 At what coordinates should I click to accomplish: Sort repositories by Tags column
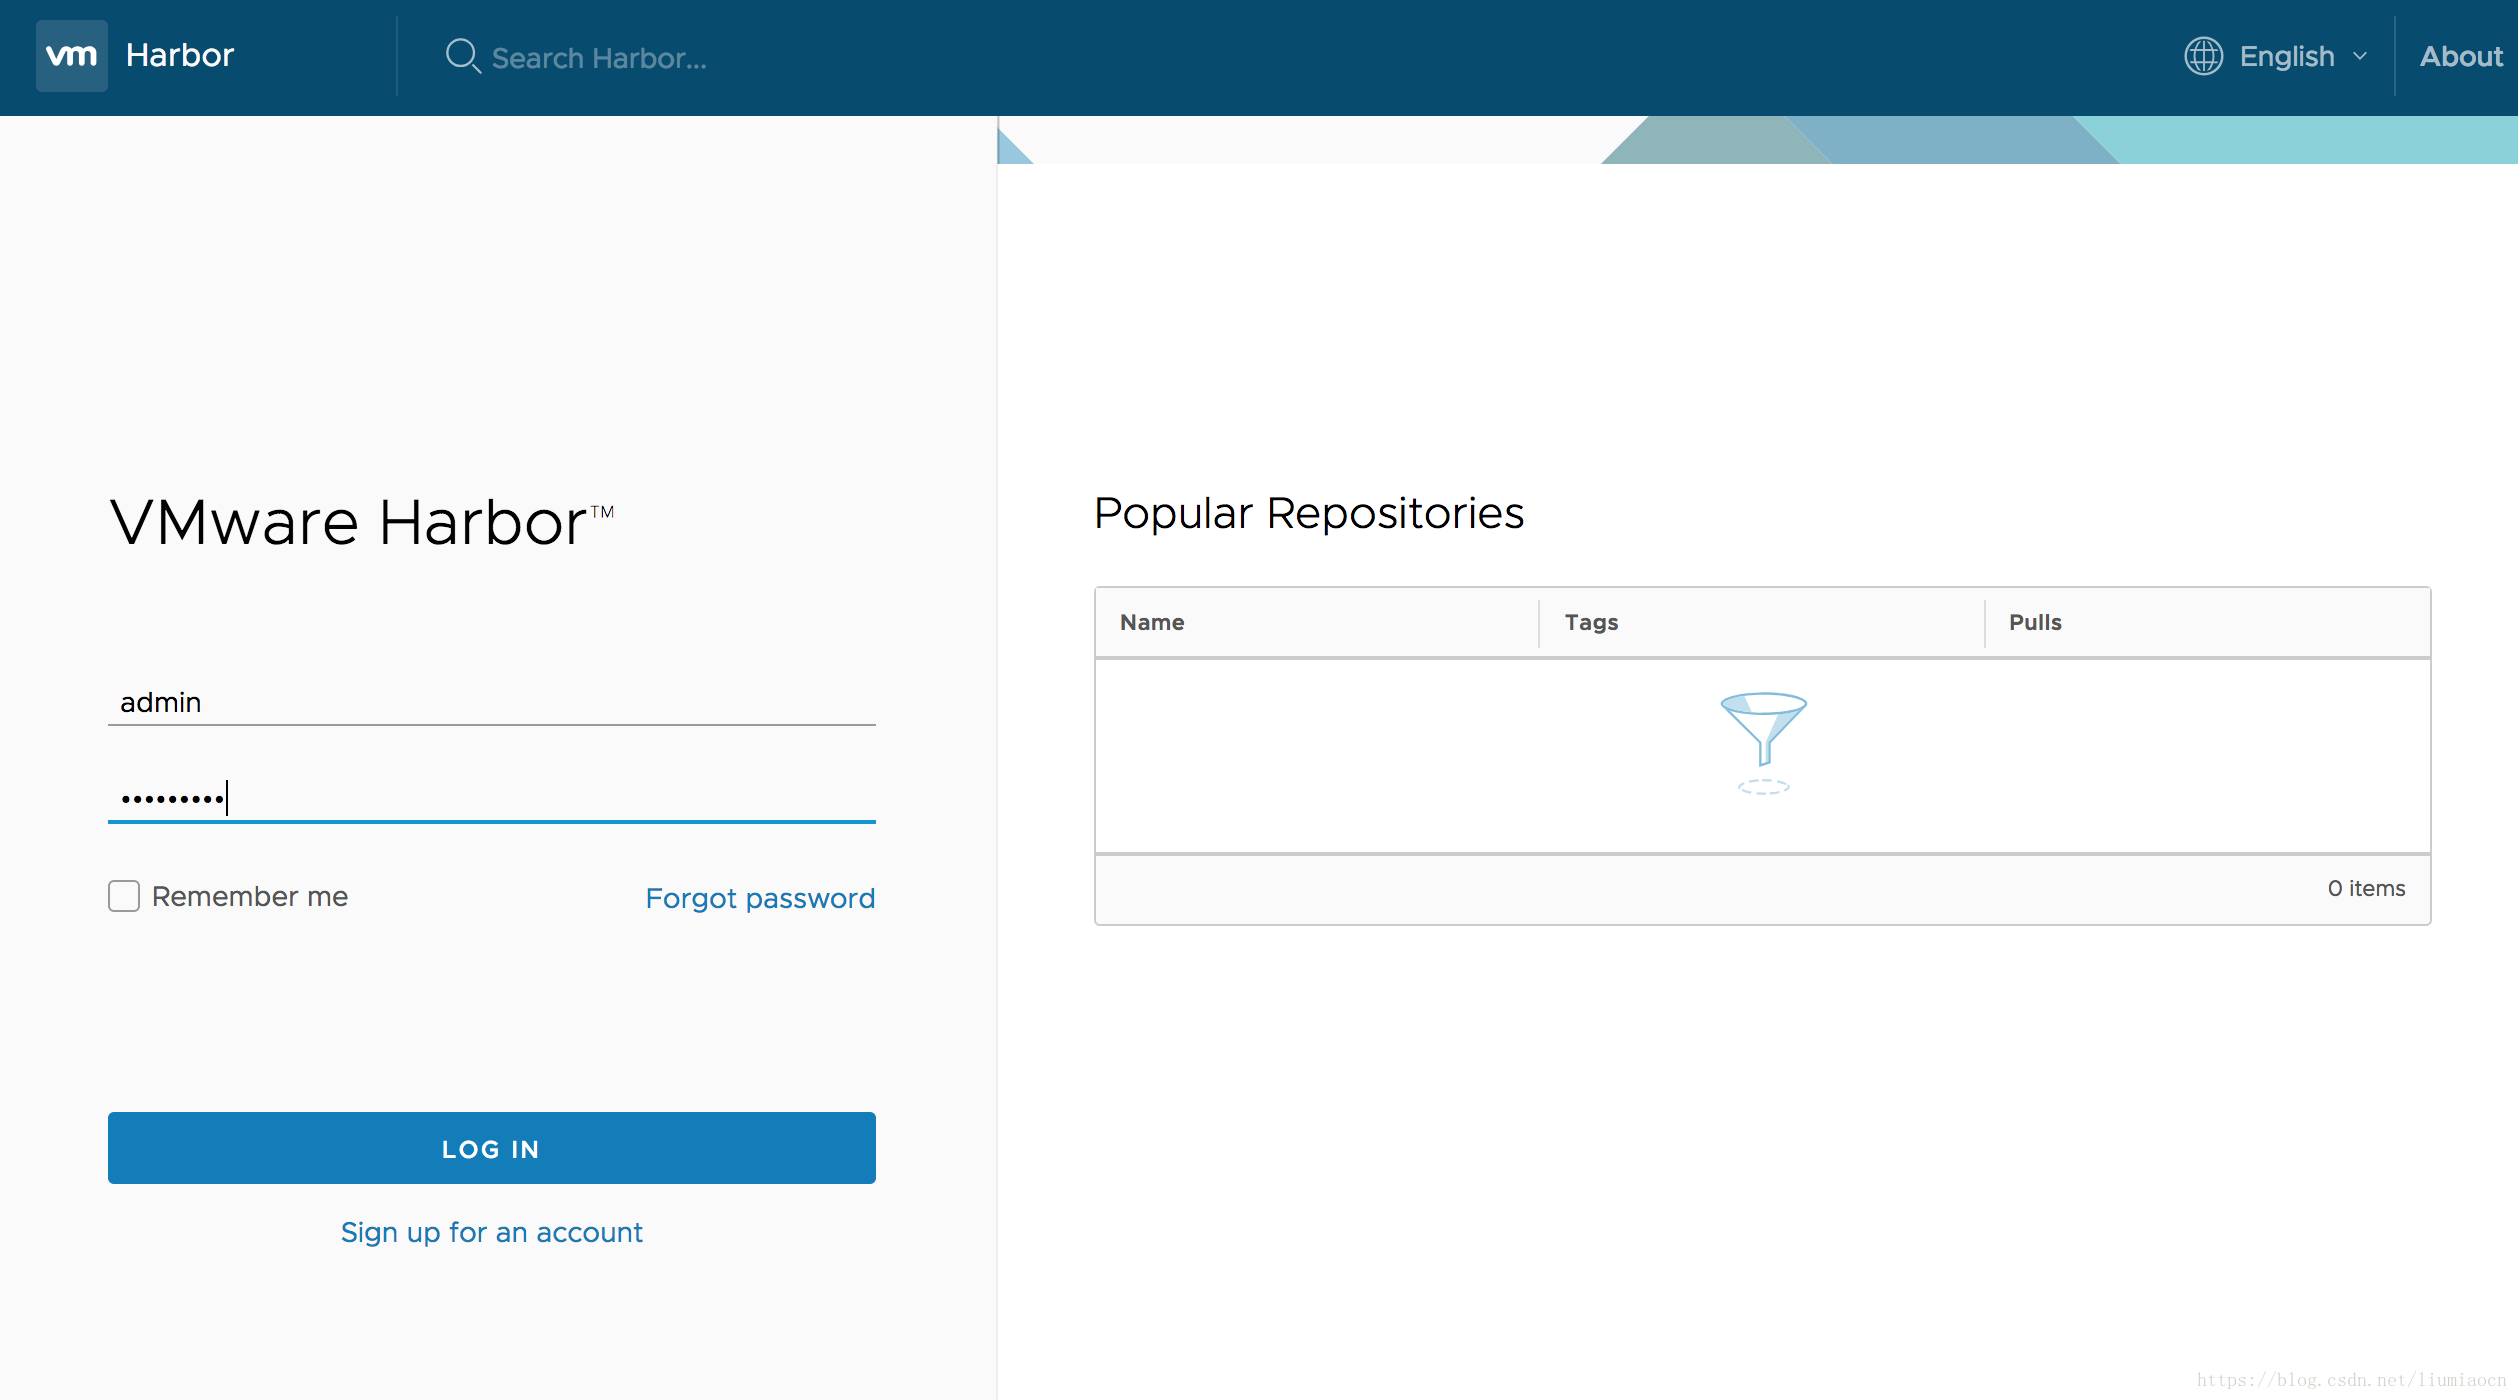[x=1591, y=622]
